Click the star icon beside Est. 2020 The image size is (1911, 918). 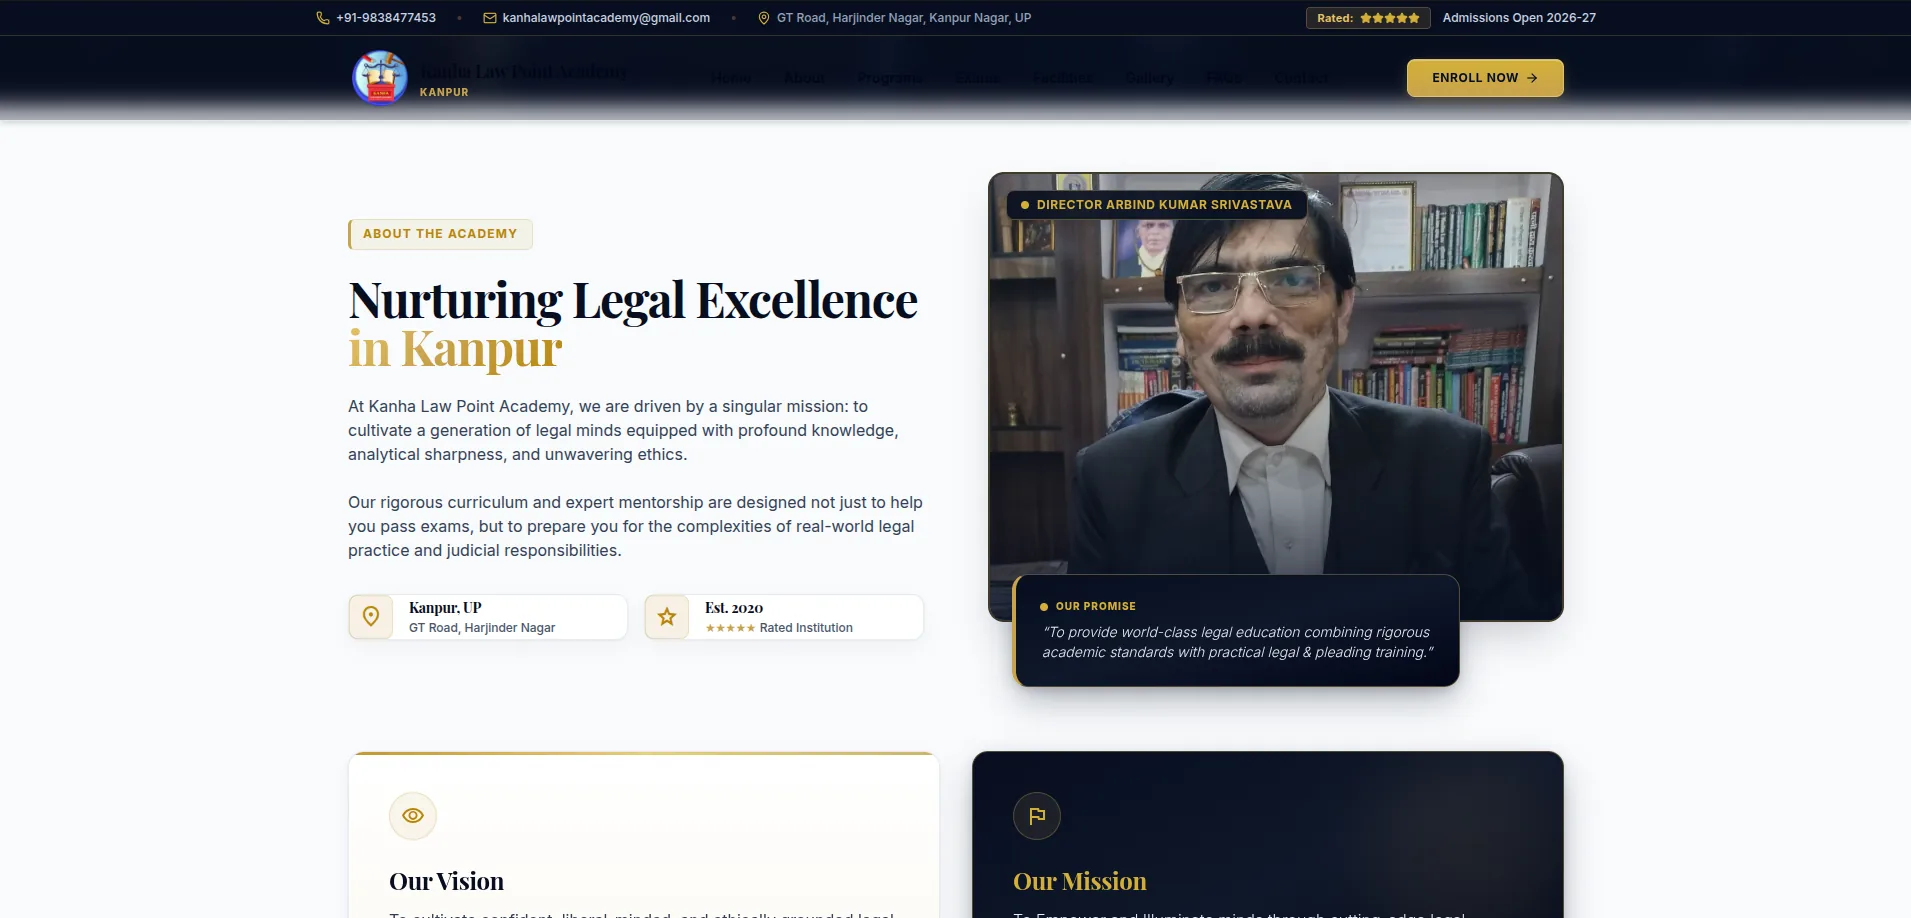pyautogui.click(x=667, y=617)
